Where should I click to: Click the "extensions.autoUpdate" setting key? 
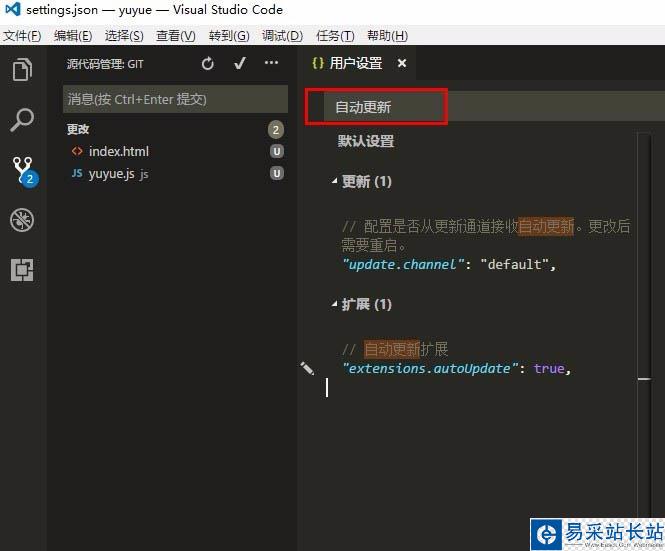[430, 368]
